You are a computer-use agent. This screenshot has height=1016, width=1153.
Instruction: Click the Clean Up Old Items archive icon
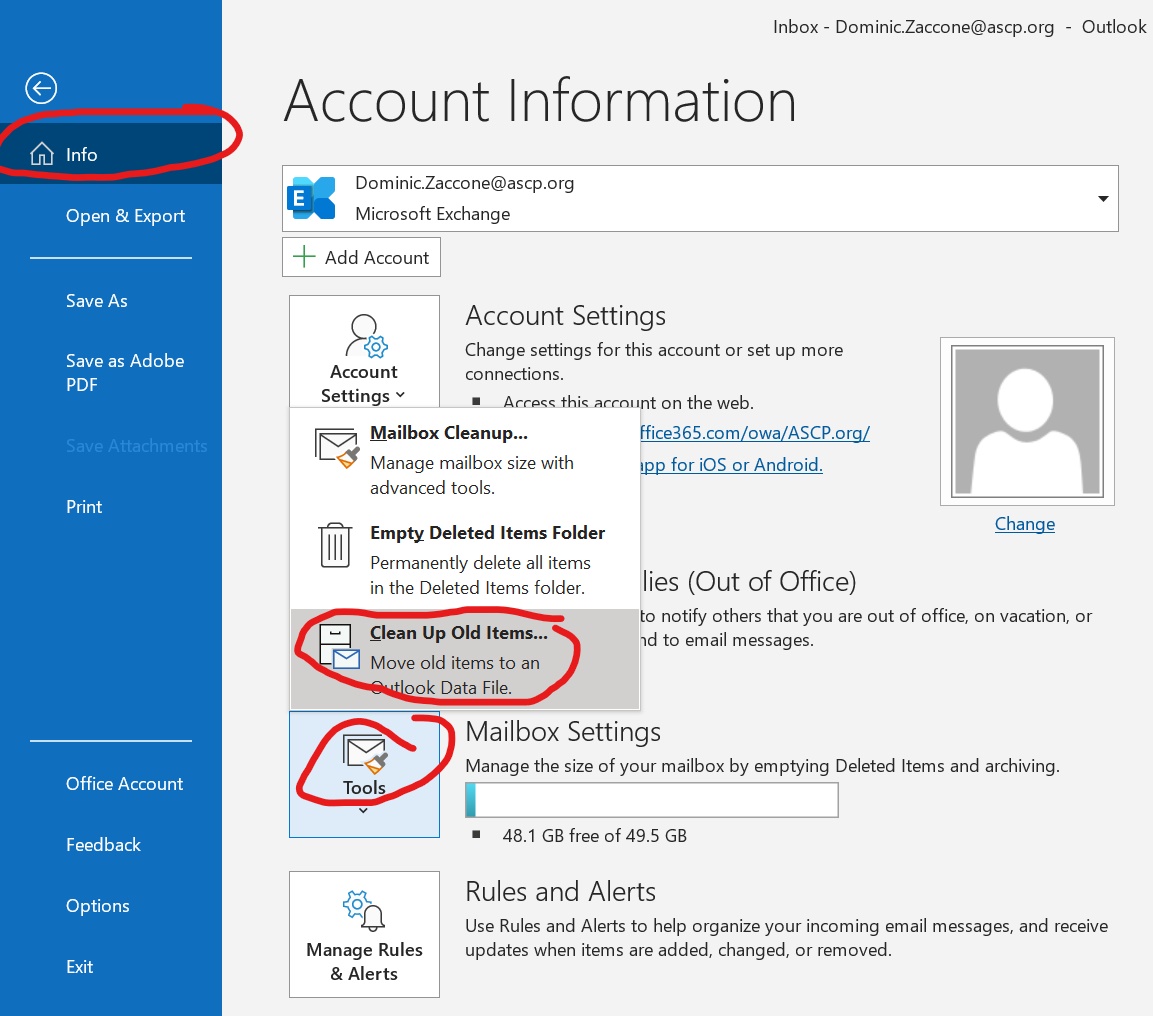click(x=339, y=645)
